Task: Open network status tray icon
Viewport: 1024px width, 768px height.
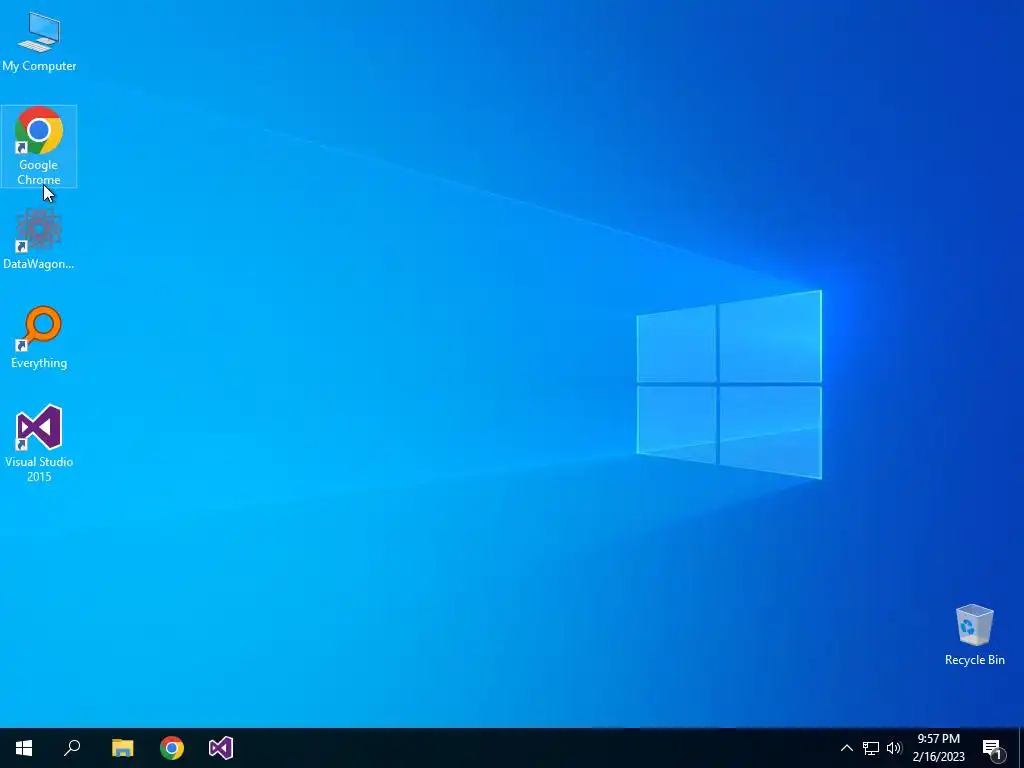Action: tap(871, 748)
